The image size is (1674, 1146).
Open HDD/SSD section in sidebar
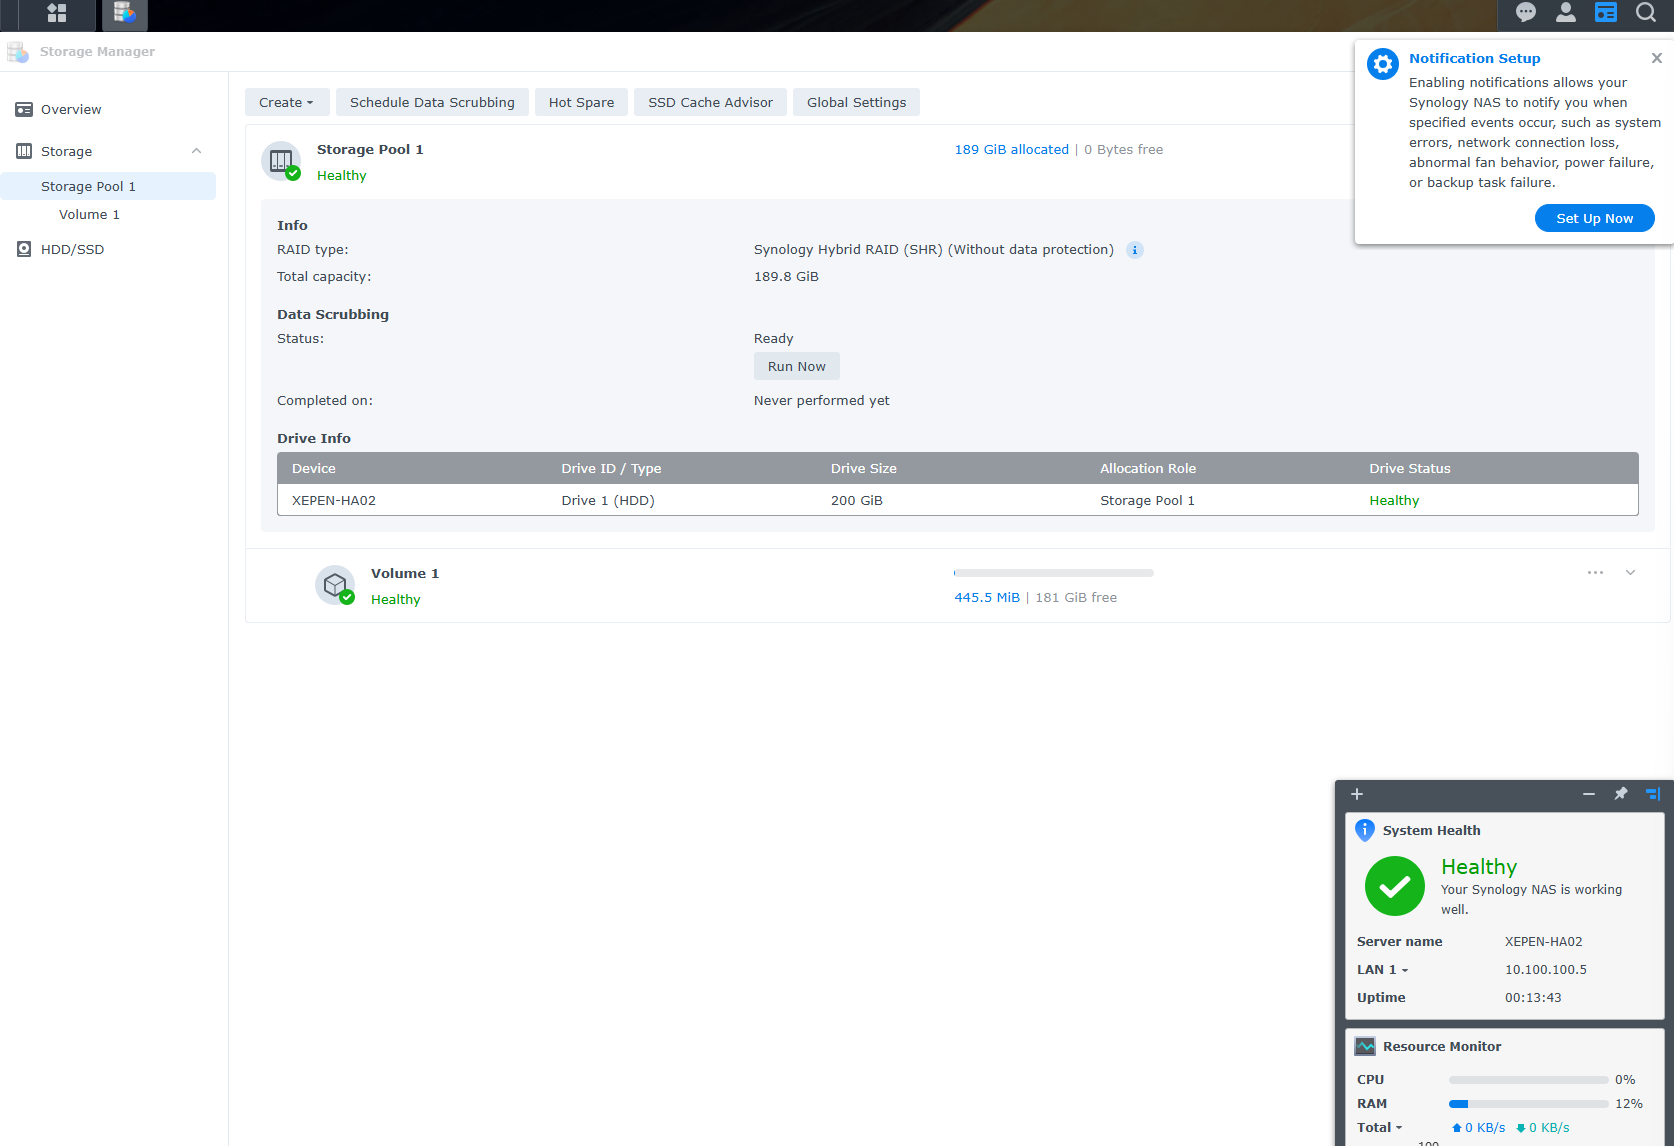coord(72,250)
